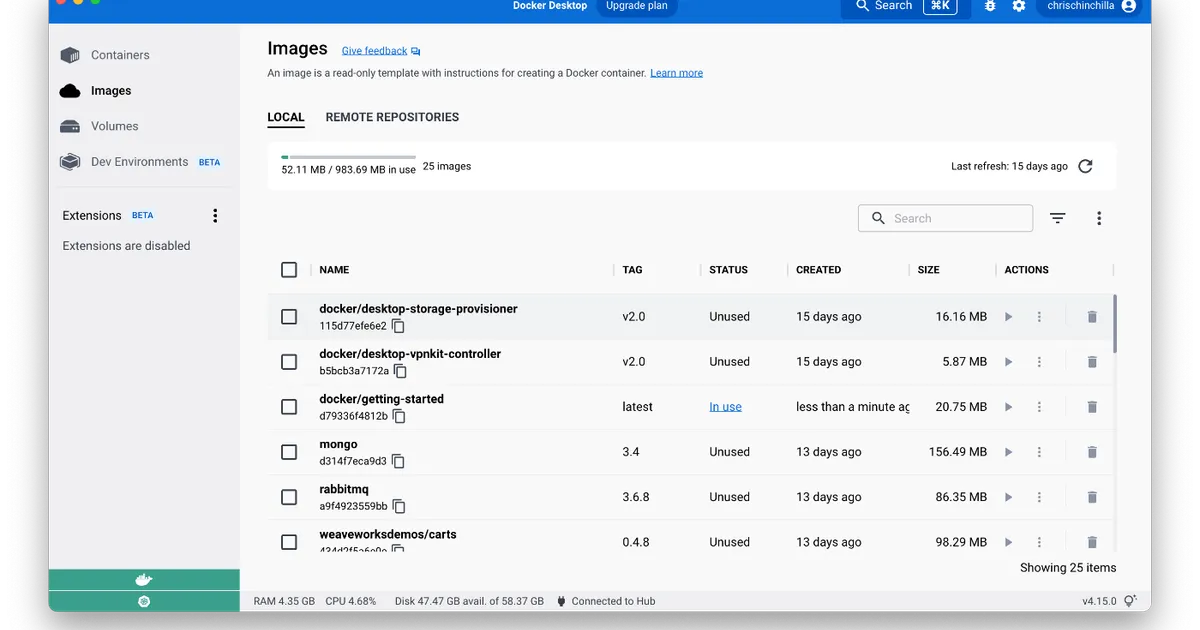Click the Kubernetes wheel icon at bottom left
Image resolution: width=1200 pixels, height=630 pixels.
pyautogui.click(x=144, y=601)
